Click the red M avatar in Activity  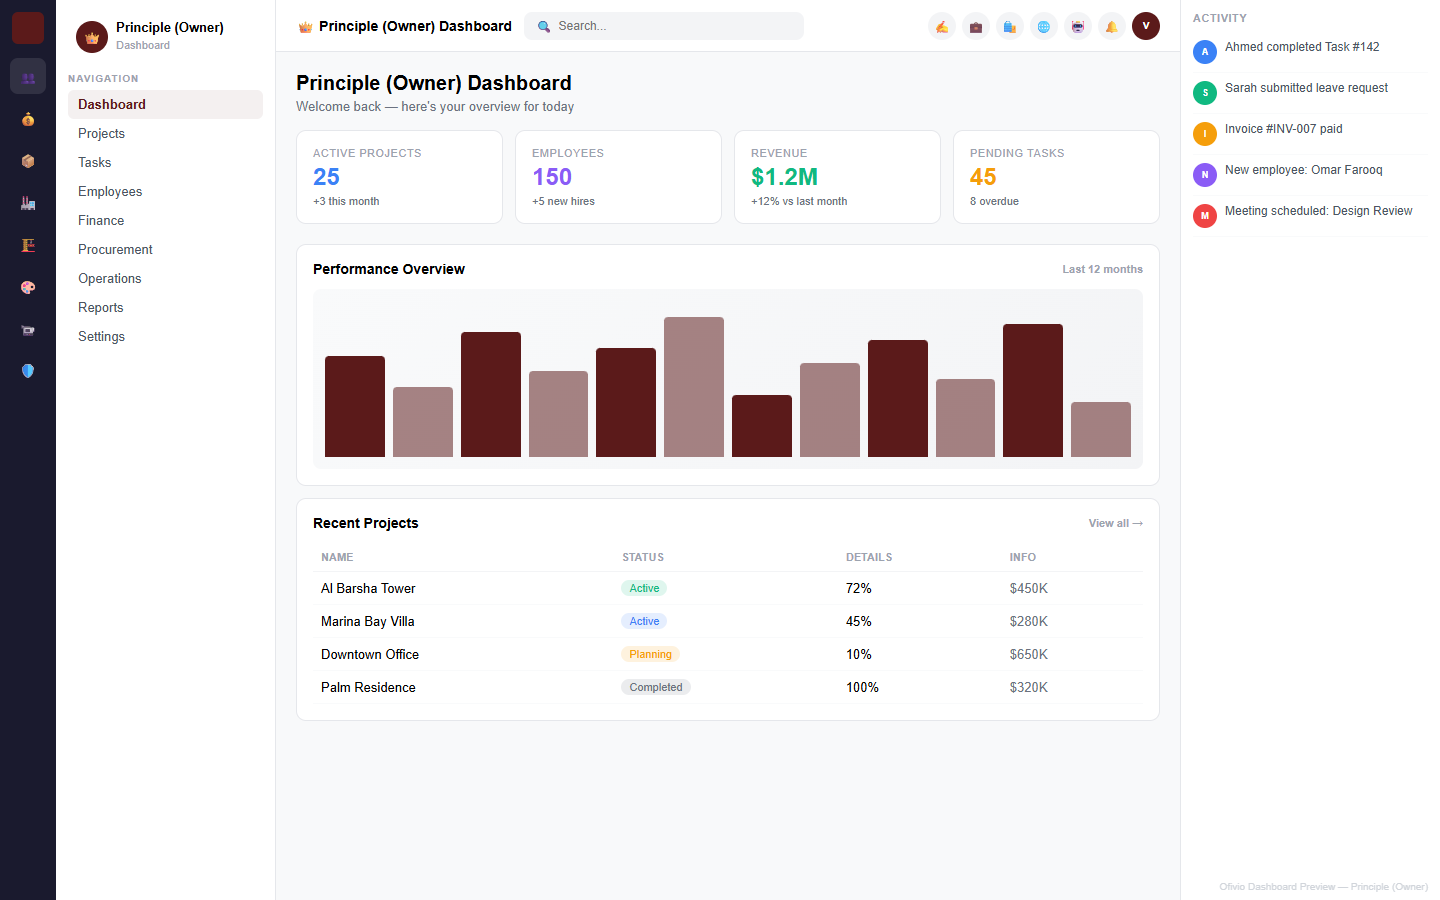tap(1205, 215)
